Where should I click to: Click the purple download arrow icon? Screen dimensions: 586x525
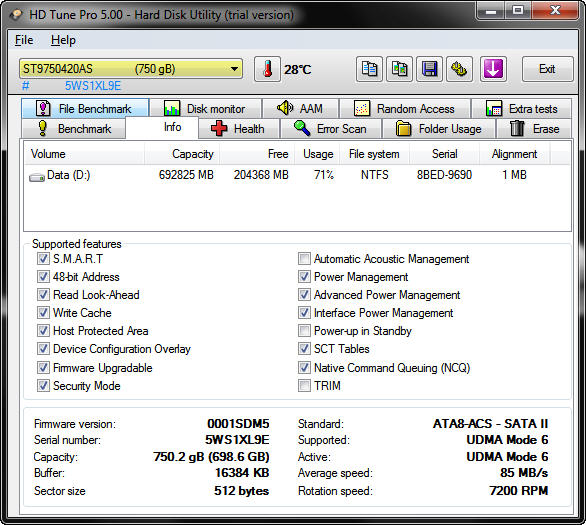coord(493,69)
